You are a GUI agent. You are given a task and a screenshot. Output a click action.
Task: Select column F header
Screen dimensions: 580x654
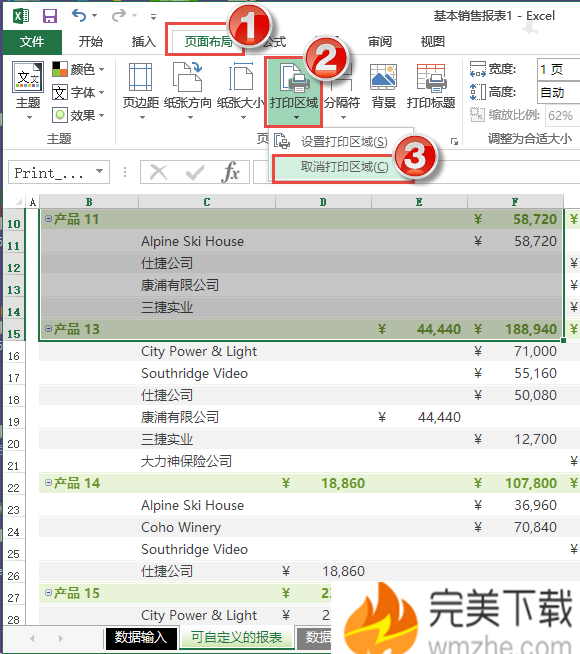(x=515, y=202)
